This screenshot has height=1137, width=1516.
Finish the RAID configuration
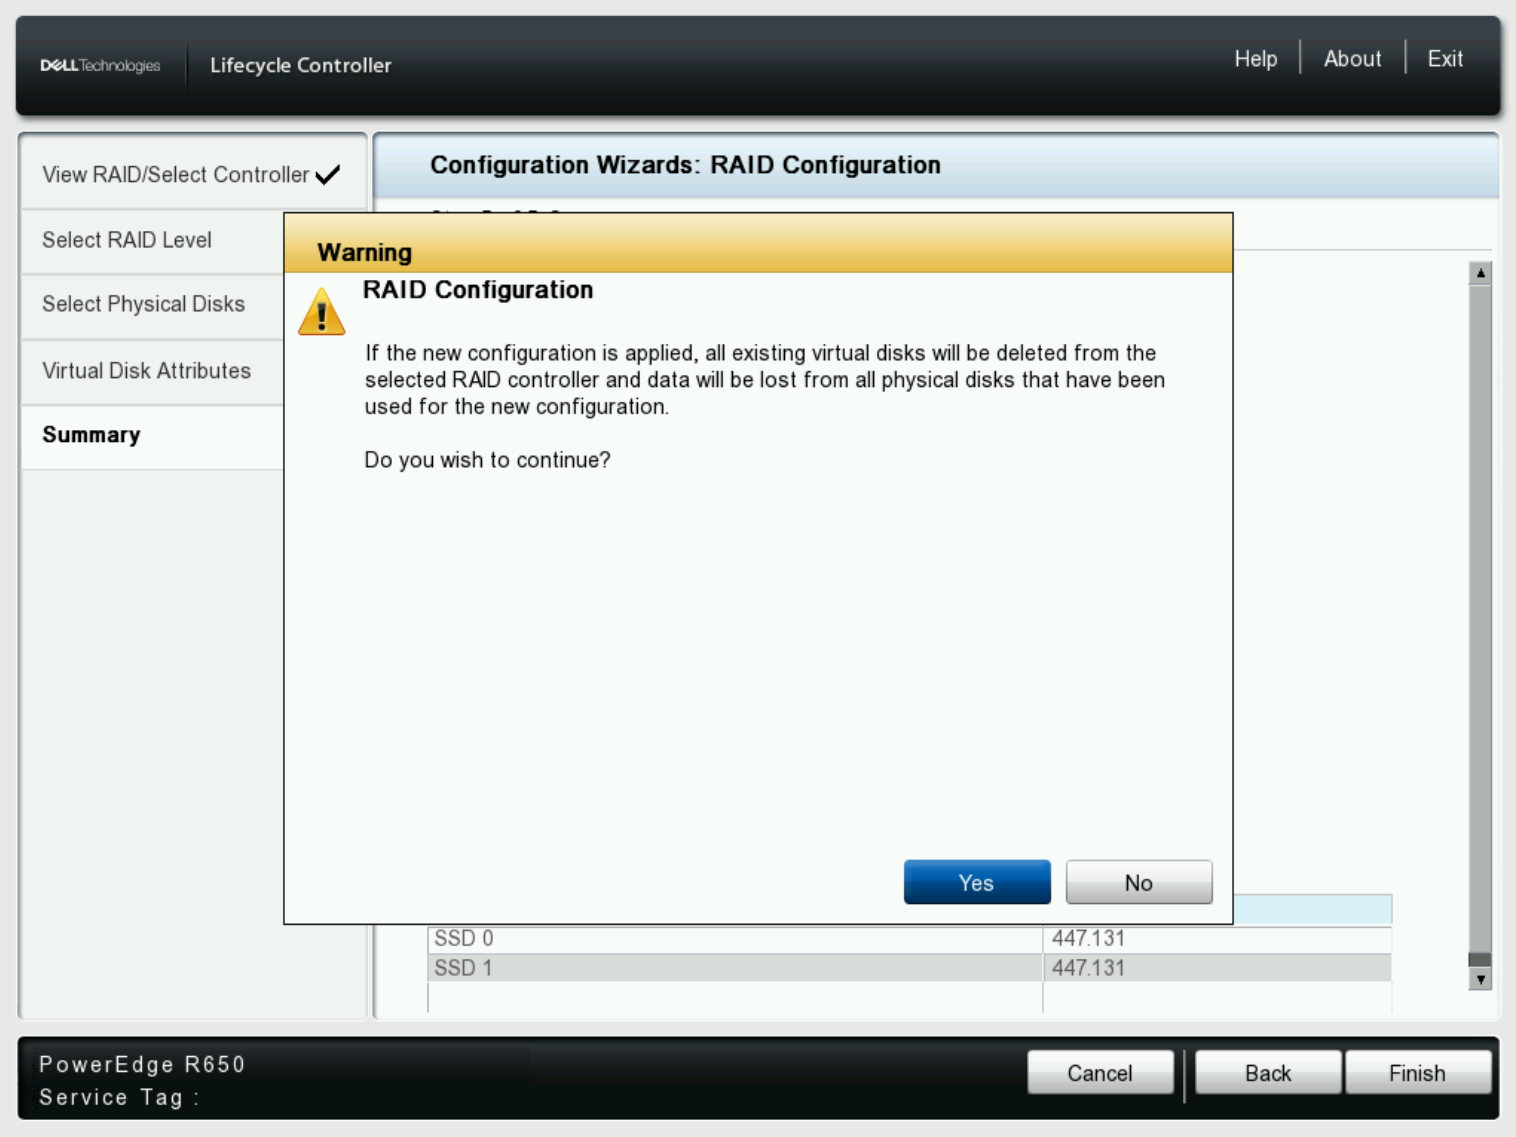[1419, 1072]
